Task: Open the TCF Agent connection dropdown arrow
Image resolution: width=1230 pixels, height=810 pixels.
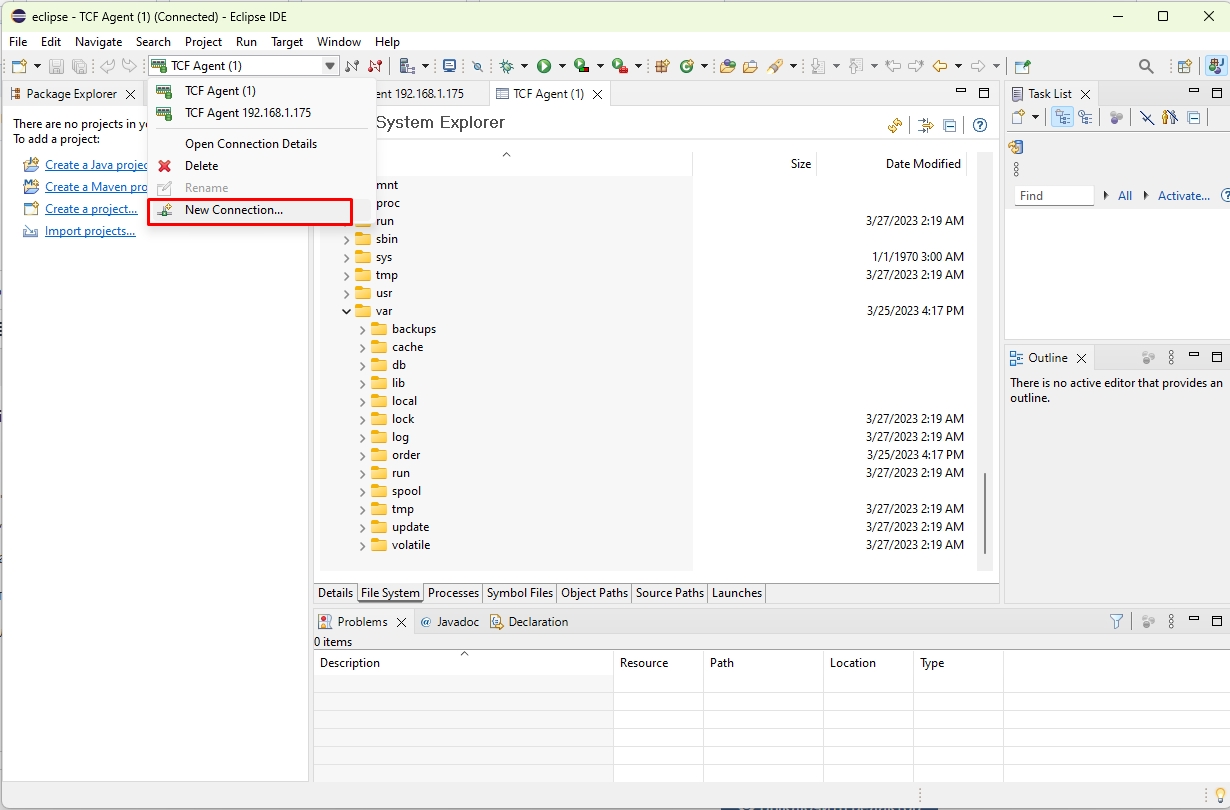Action: pyautogui.click(x=330, y=66)
